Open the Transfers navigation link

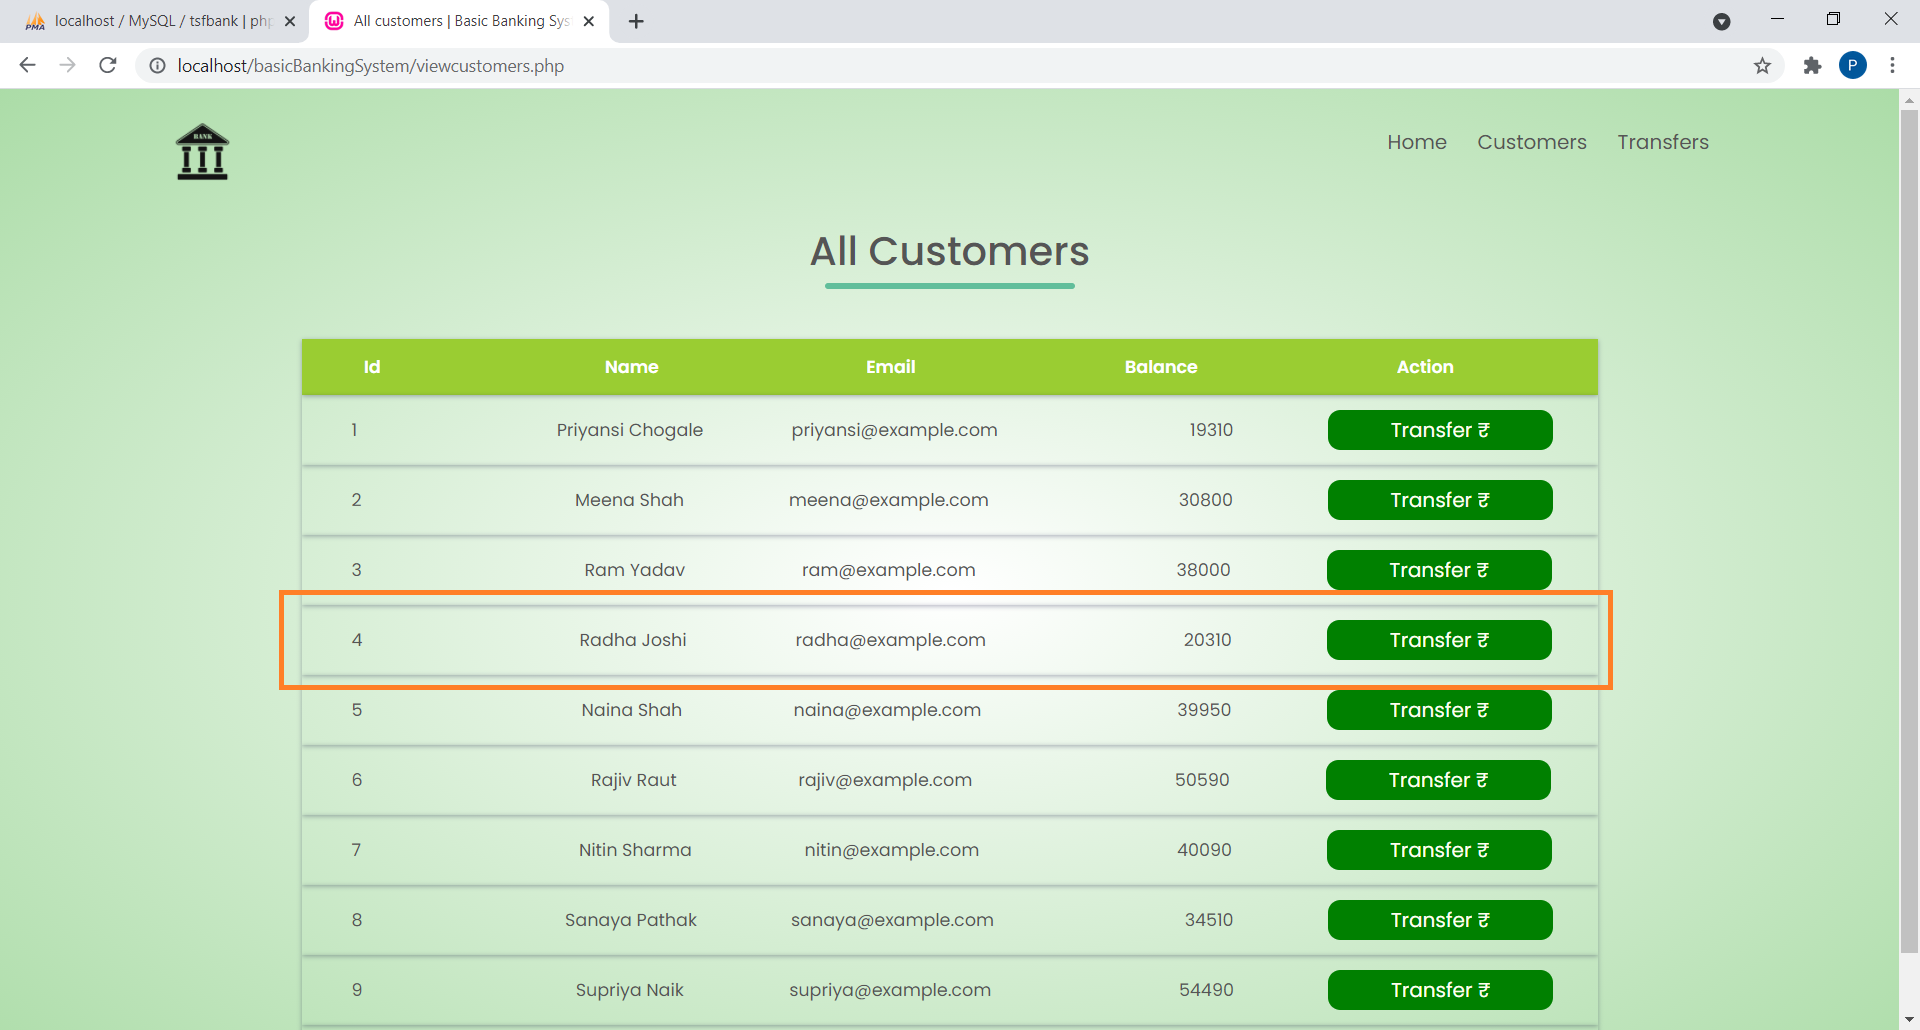pyautogui.click(x=1663, y=142)
